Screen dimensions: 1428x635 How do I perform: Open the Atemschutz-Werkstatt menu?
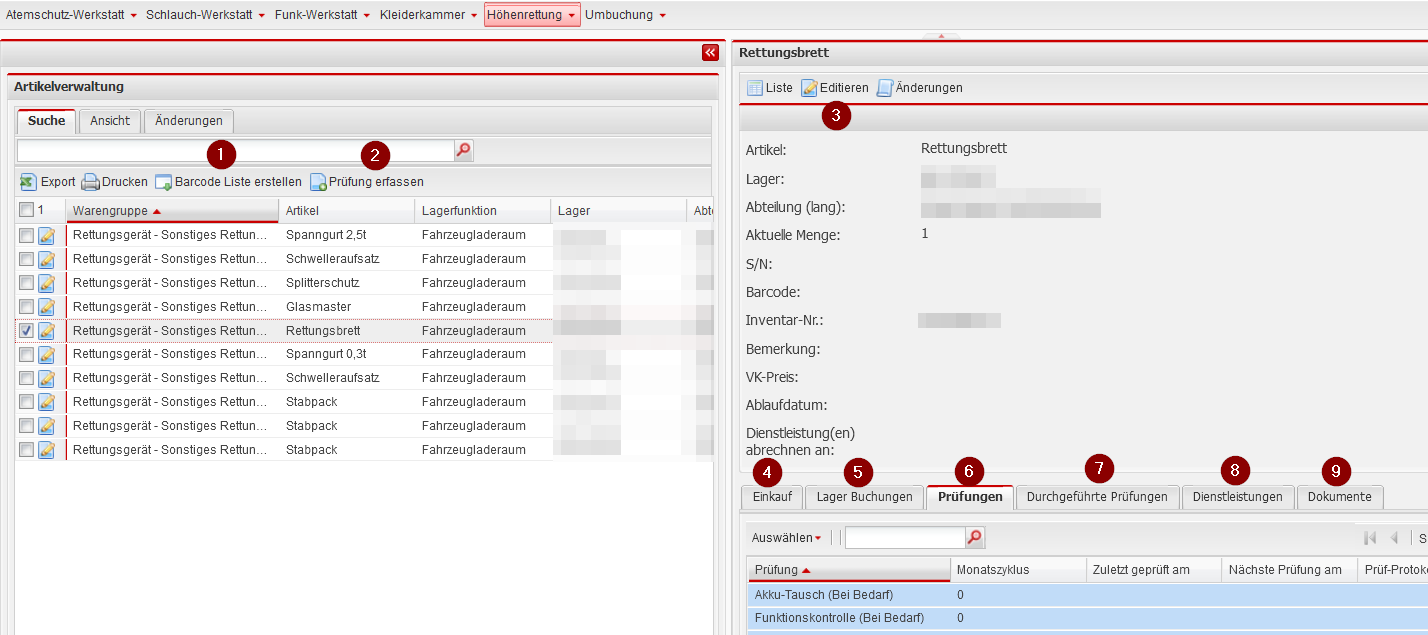(x=71, y=15)
